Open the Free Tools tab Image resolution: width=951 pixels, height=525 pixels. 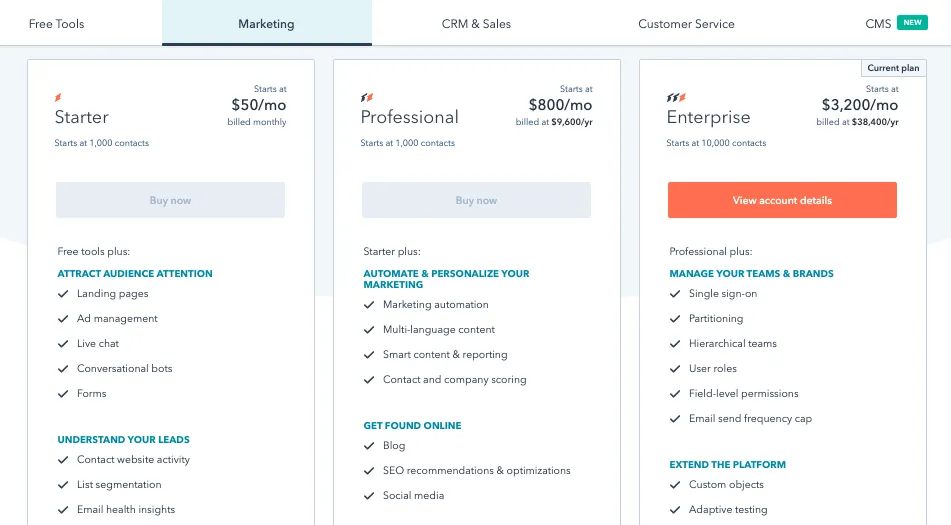click(56, 24)
